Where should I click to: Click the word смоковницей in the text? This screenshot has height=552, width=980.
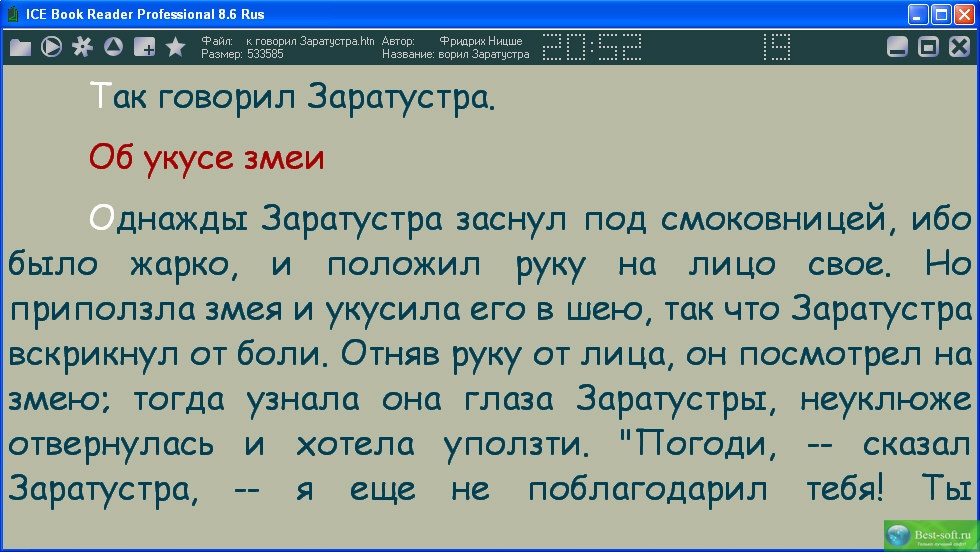[x=774, y=219]
